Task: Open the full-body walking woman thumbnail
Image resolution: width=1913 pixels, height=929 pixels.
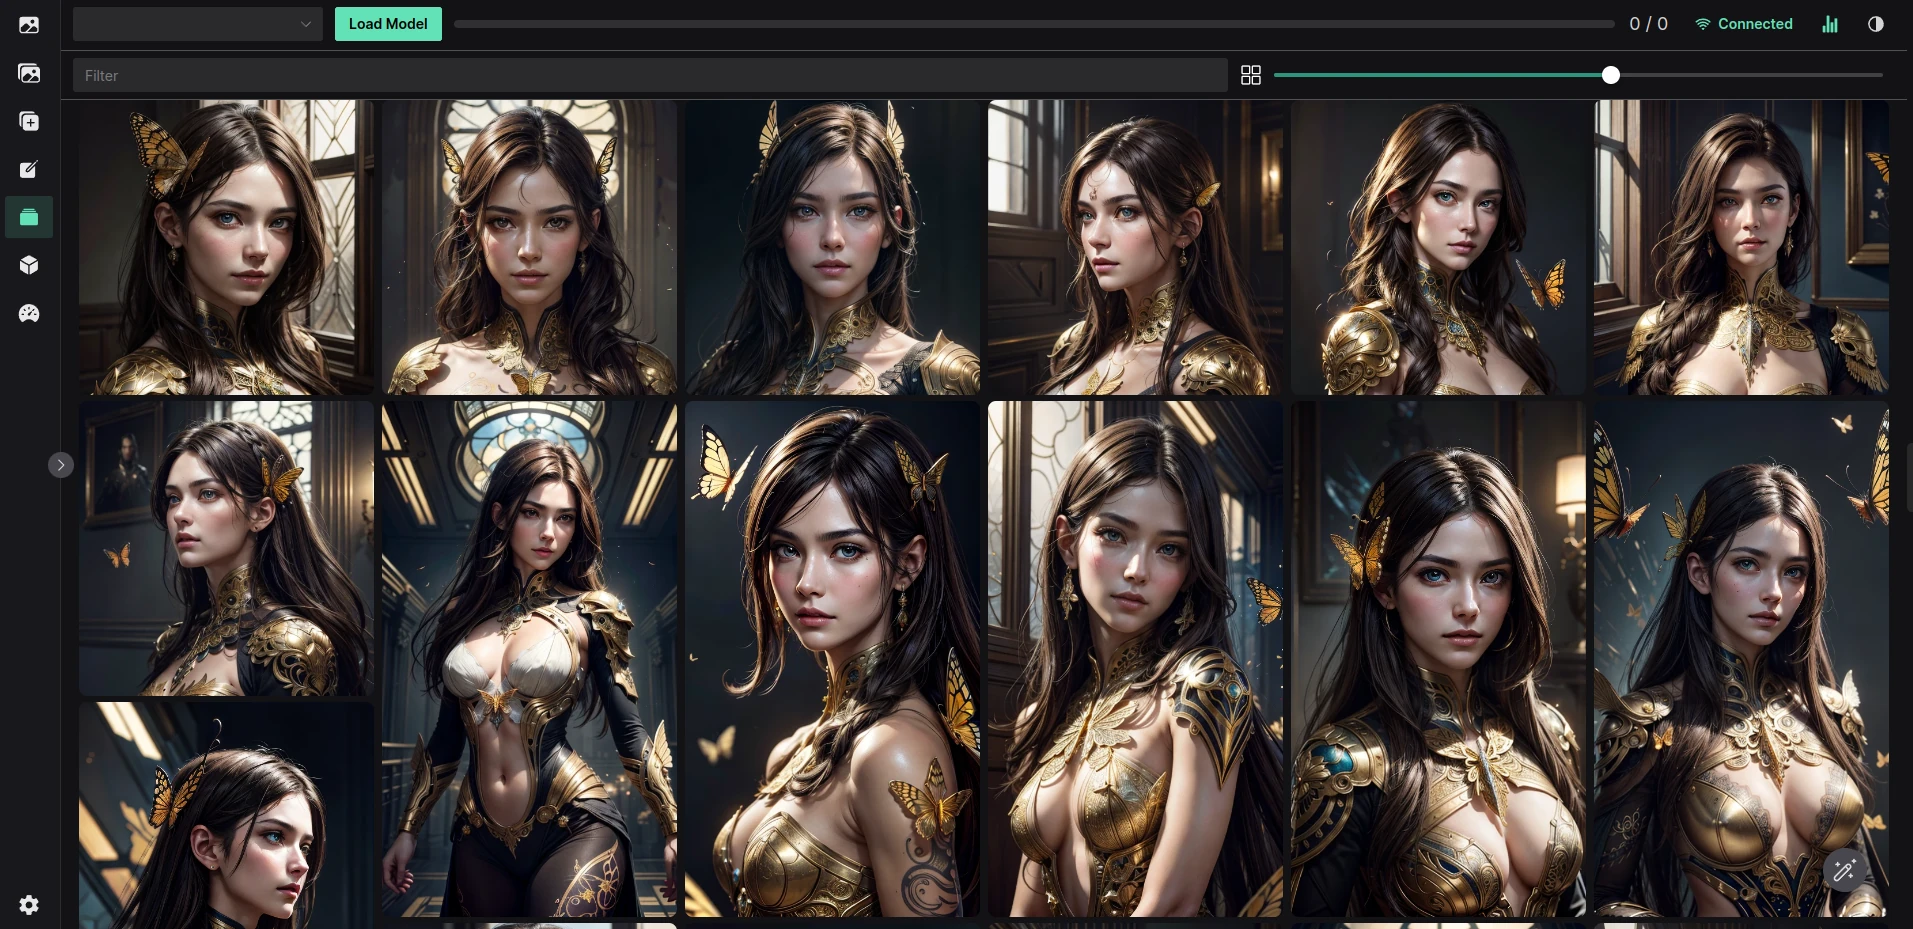Action: [x=529, y=659]
